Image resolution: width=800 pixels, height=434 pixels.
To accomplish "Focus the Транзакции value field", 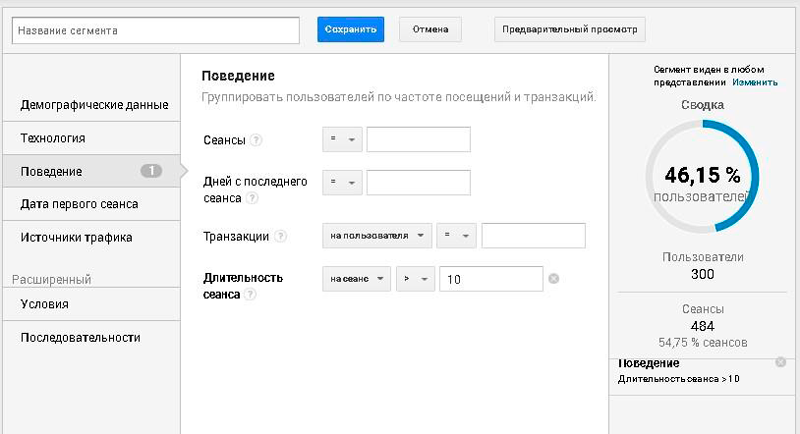I will [533, 236].
